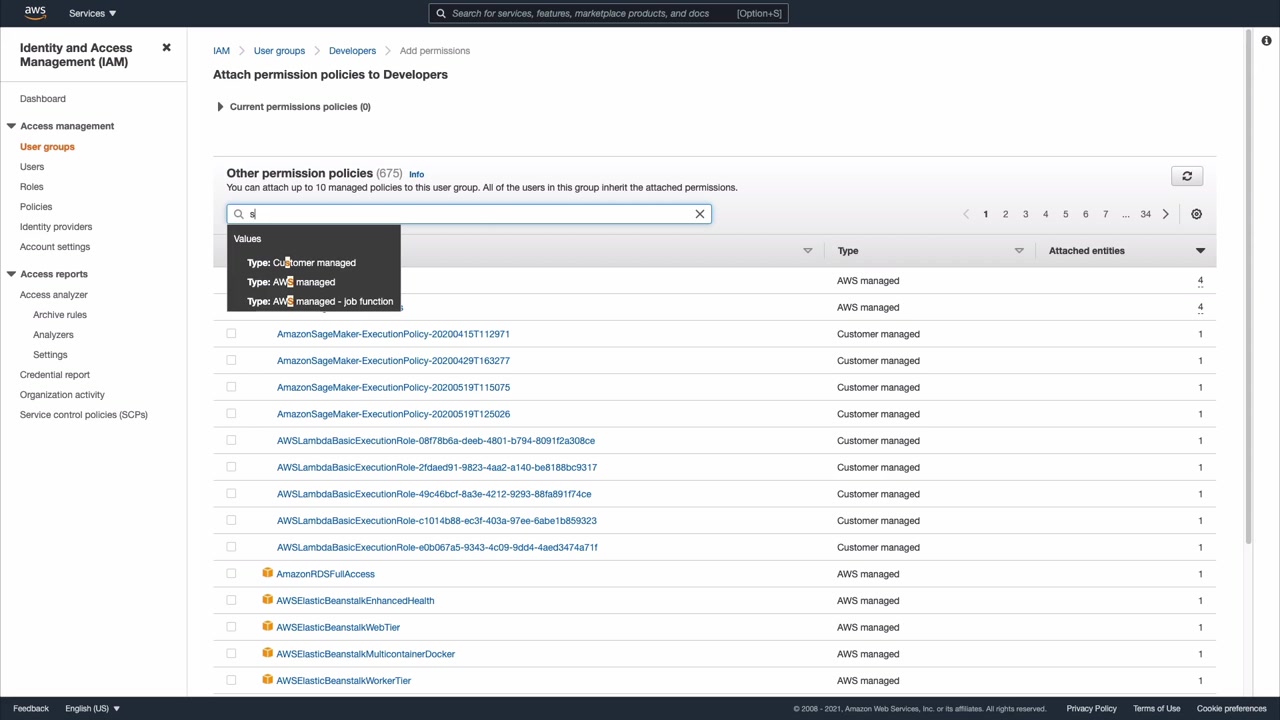
Task: Go to next page of policies
Action: [x=1166, y=214]
